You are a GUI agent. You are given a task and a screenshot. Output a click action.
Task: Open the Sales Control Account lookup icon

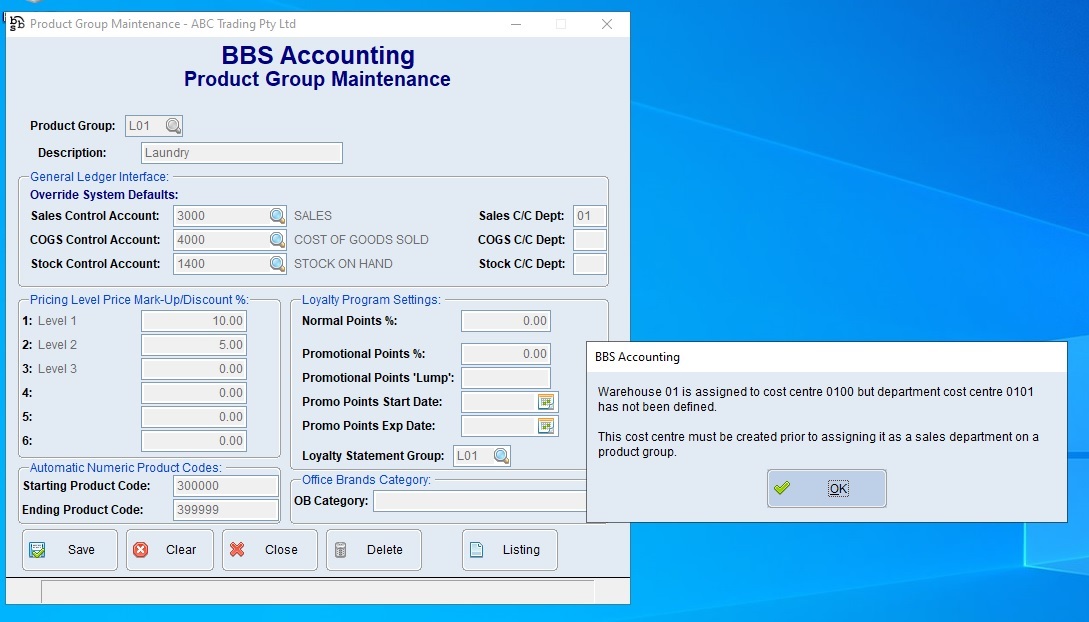pos(277,216)
